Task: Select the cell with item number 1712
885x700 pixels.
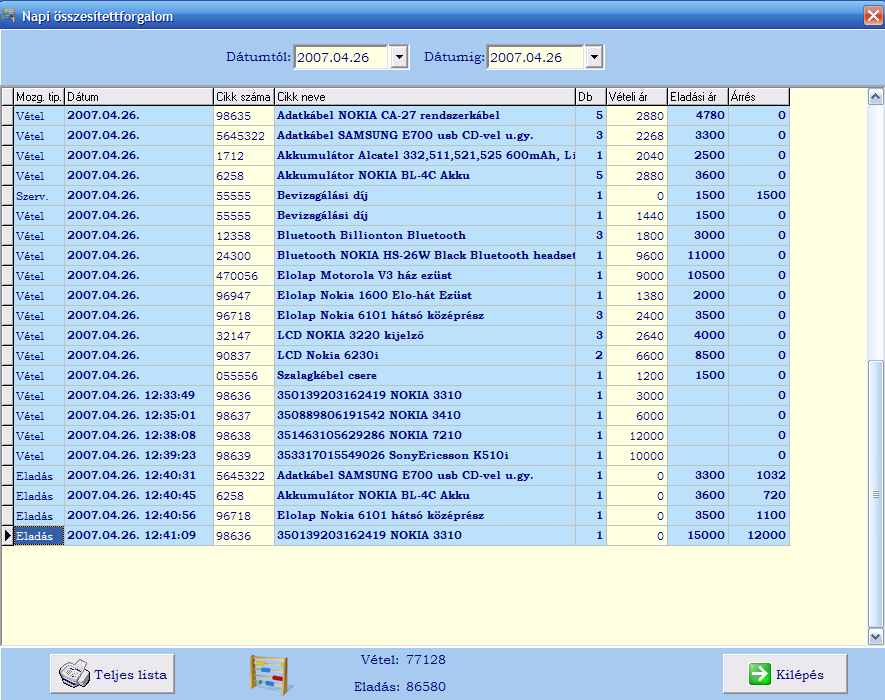Action: point(244,156)
